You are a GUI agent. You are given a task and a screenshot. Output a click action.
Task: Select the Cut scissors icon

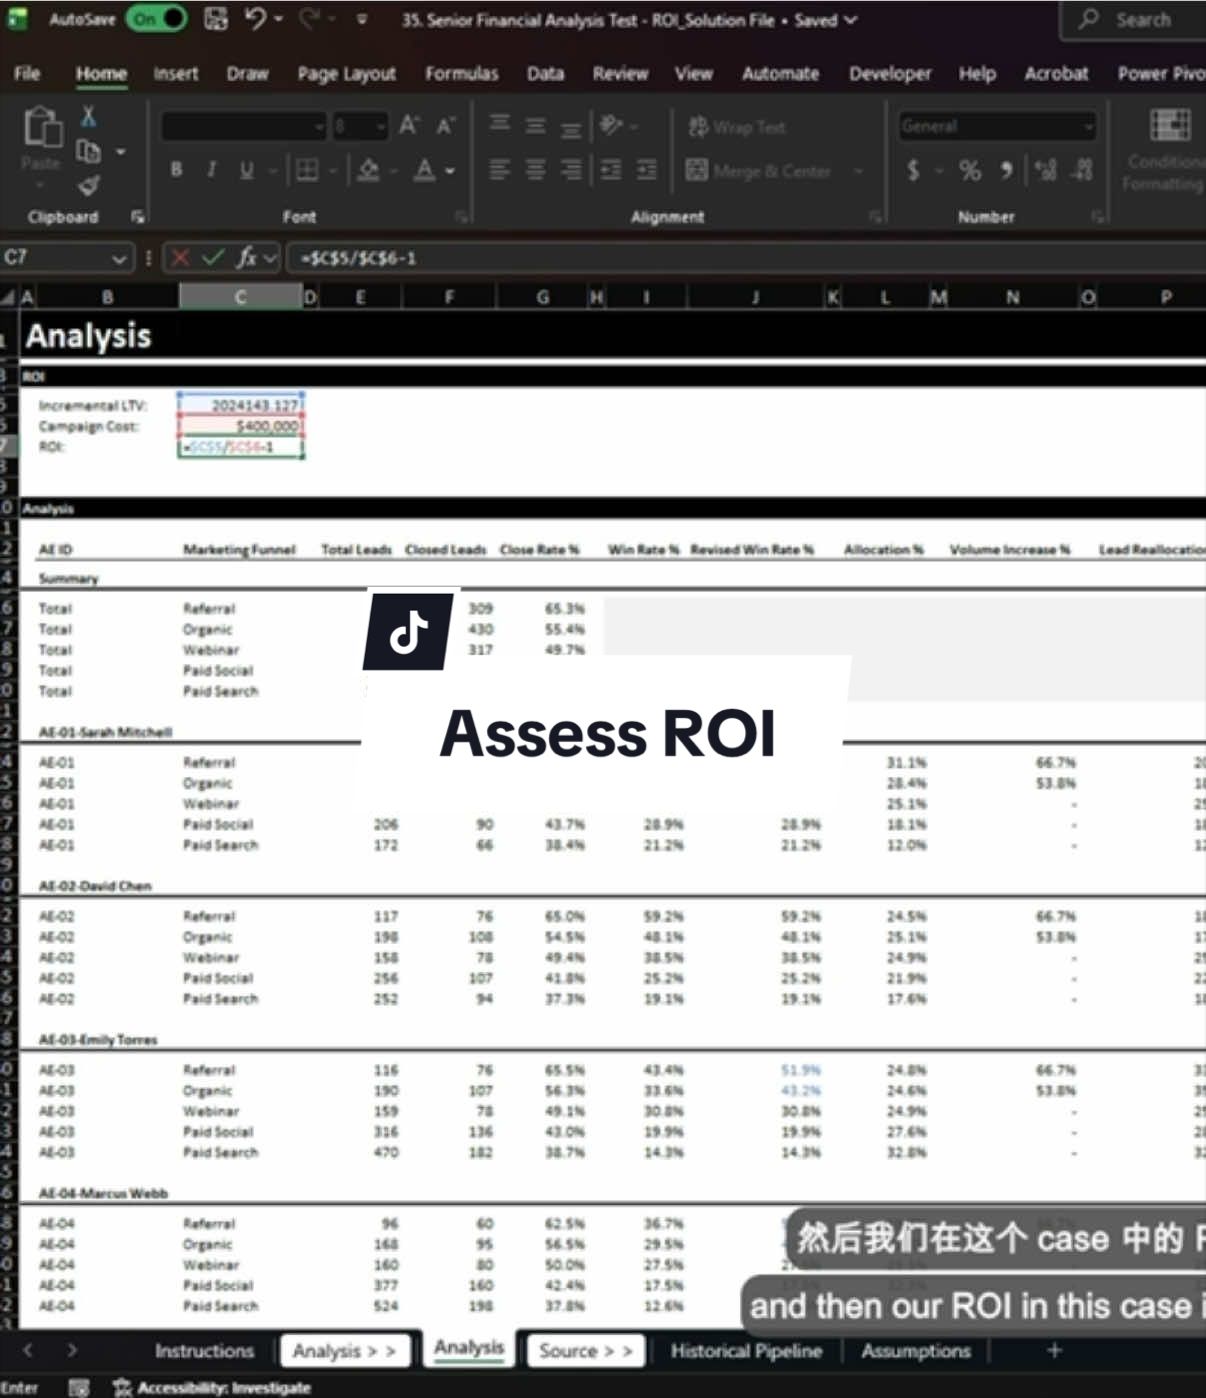89,117
